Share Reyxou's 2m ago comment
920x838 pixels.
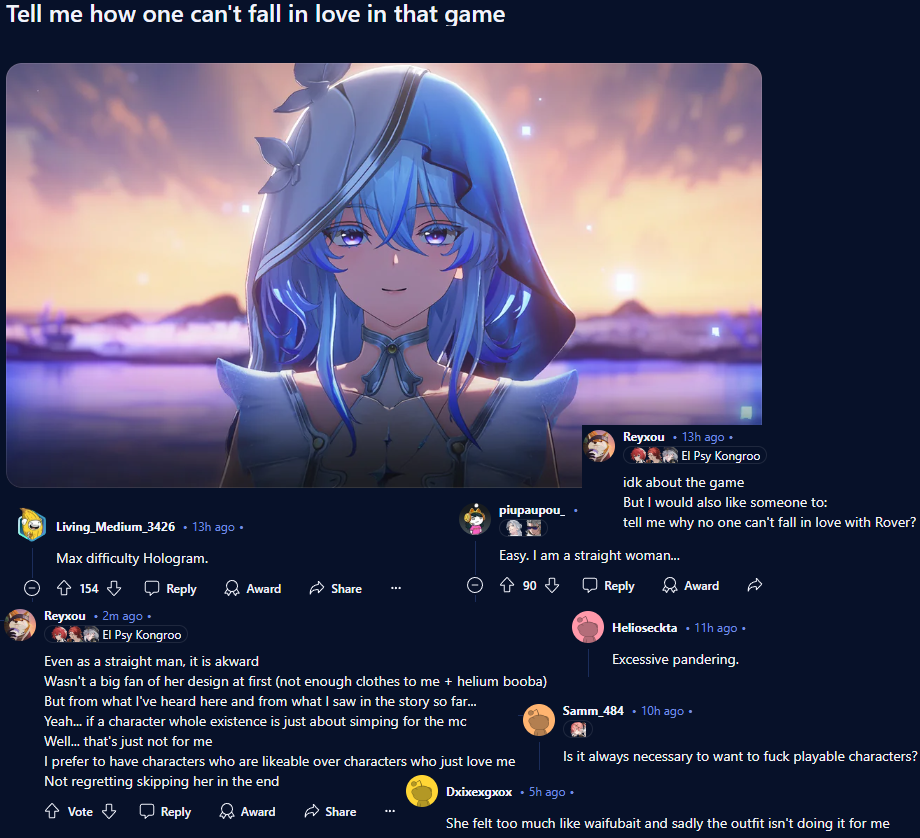[330, 811]
